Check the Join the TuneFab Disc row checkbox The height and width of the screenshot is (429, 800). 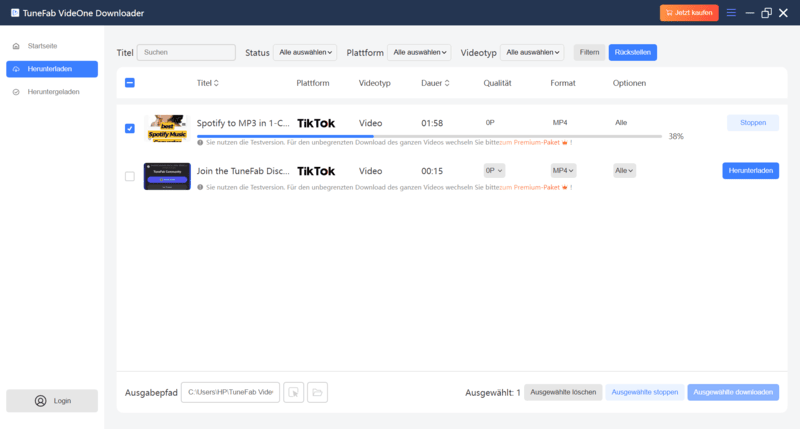point(130,176)
